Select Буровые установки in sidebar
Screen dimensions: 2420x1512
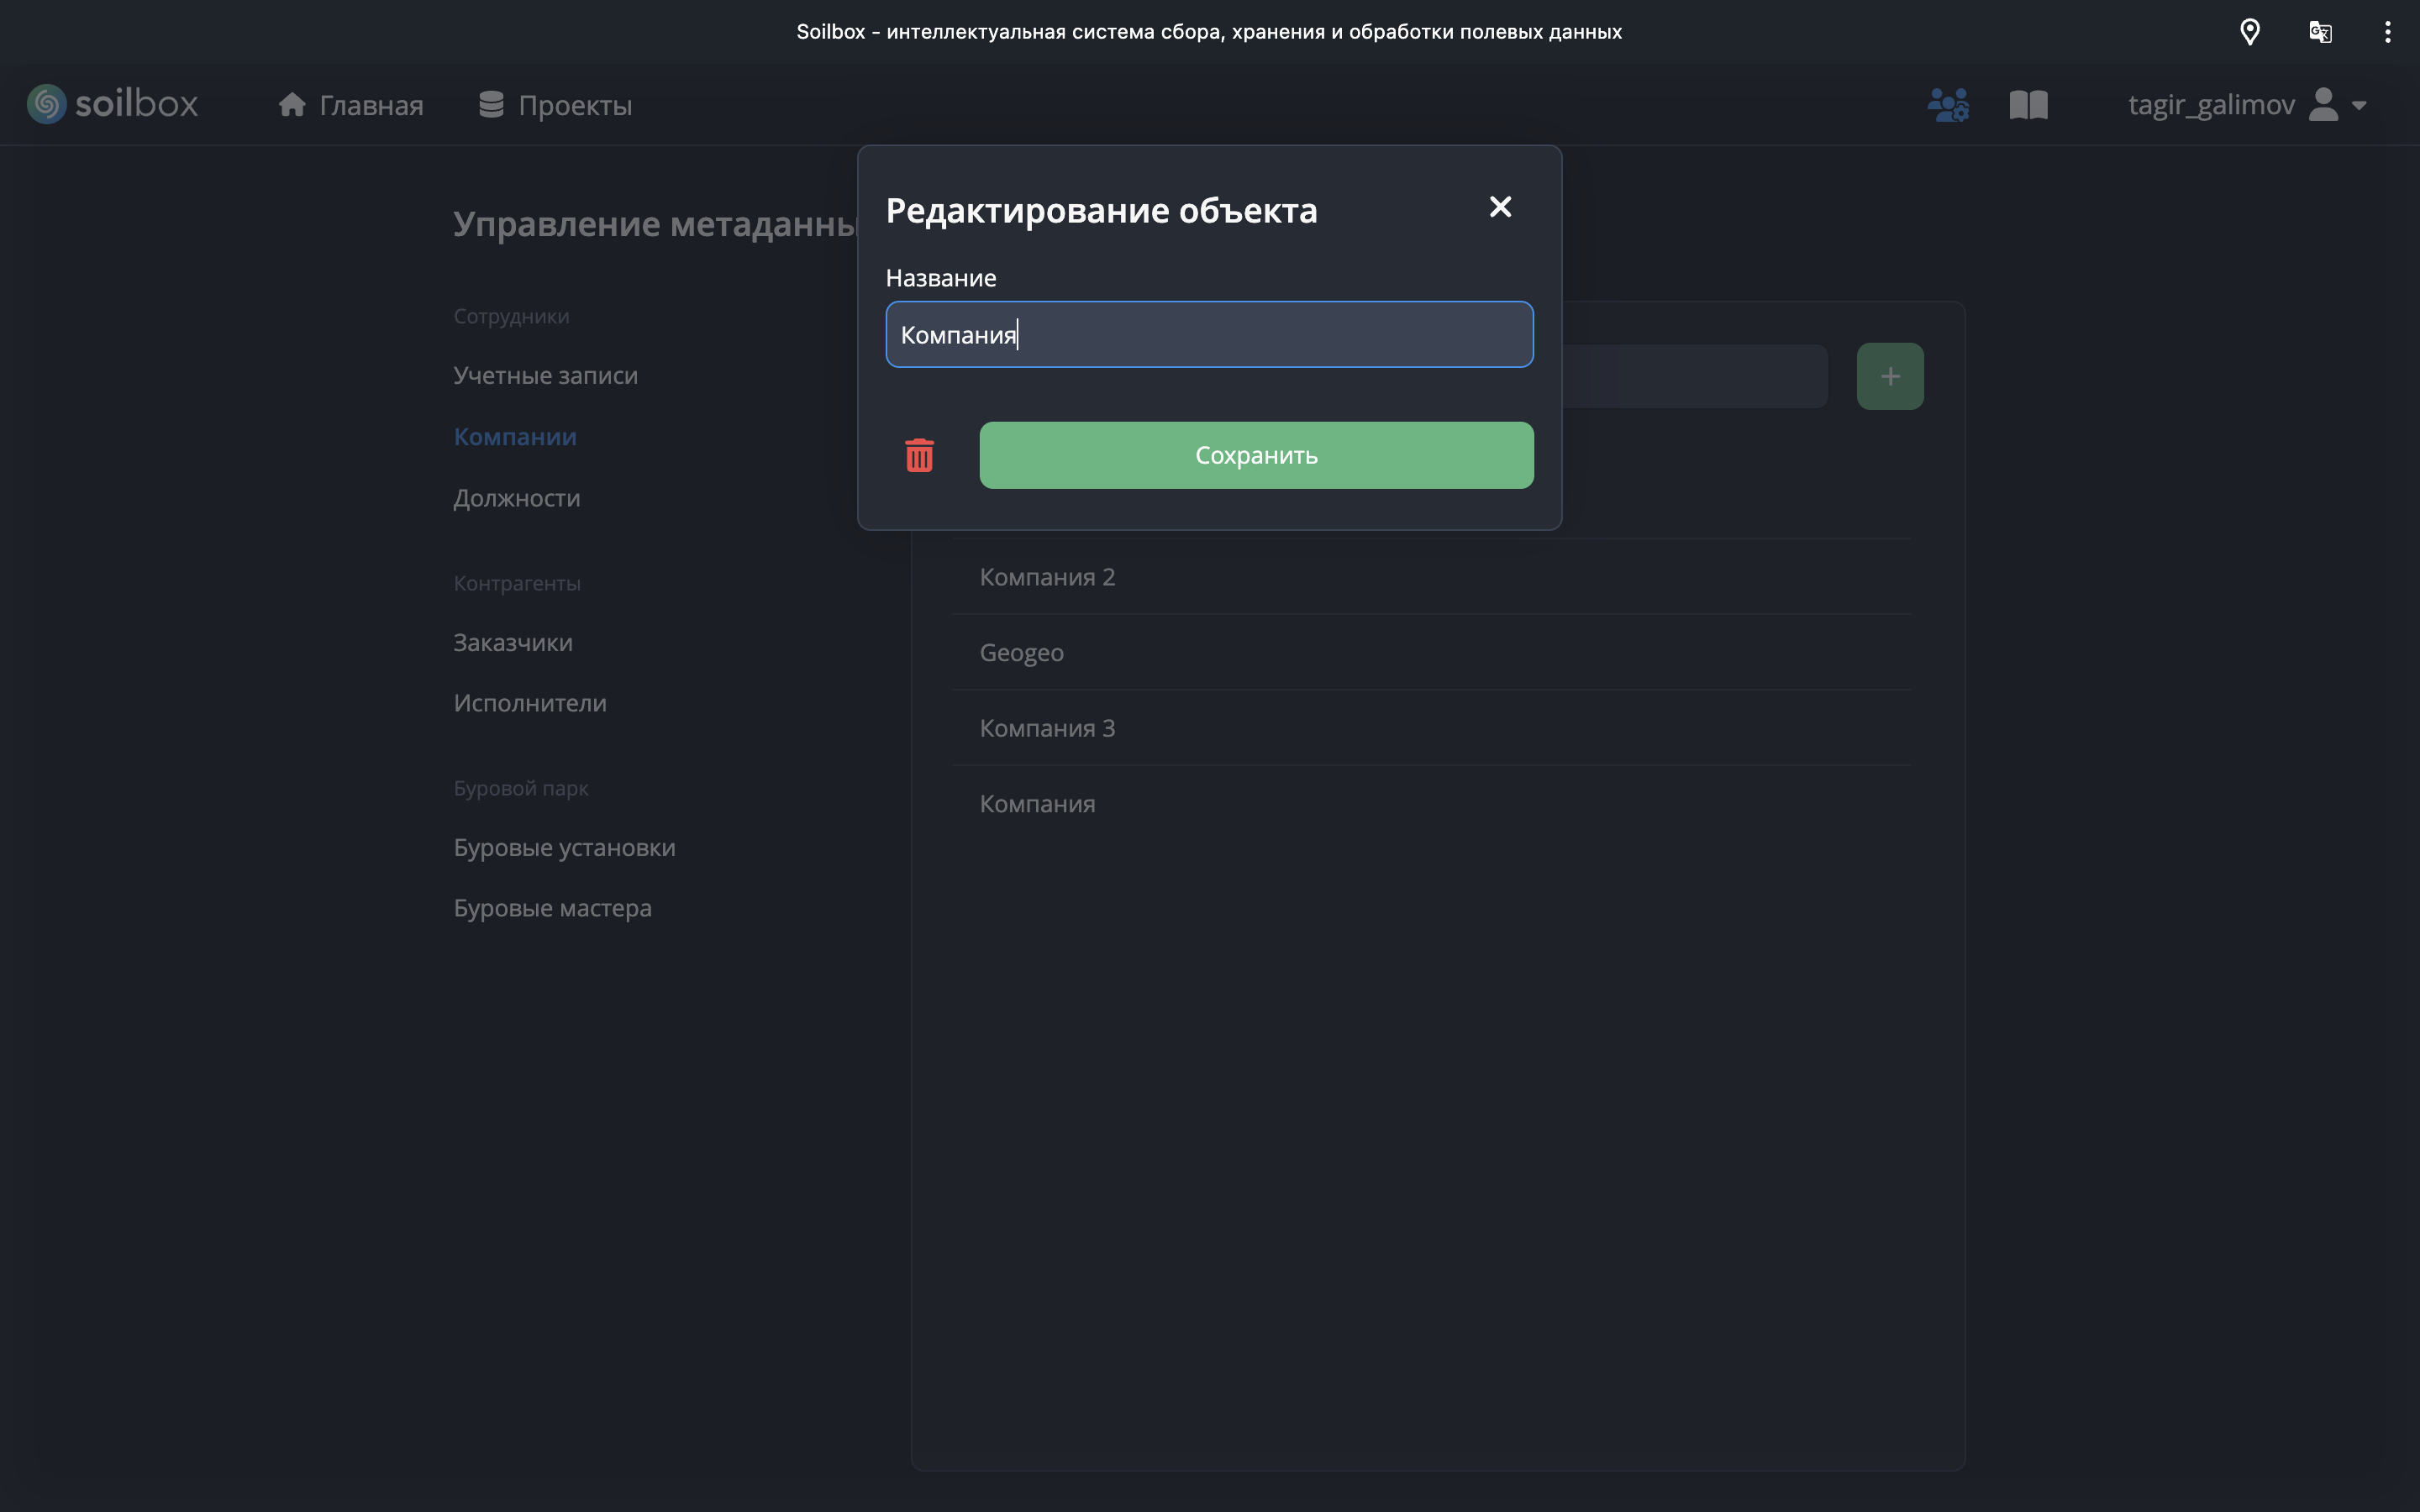pyautogui.click(x=564, y=847)
